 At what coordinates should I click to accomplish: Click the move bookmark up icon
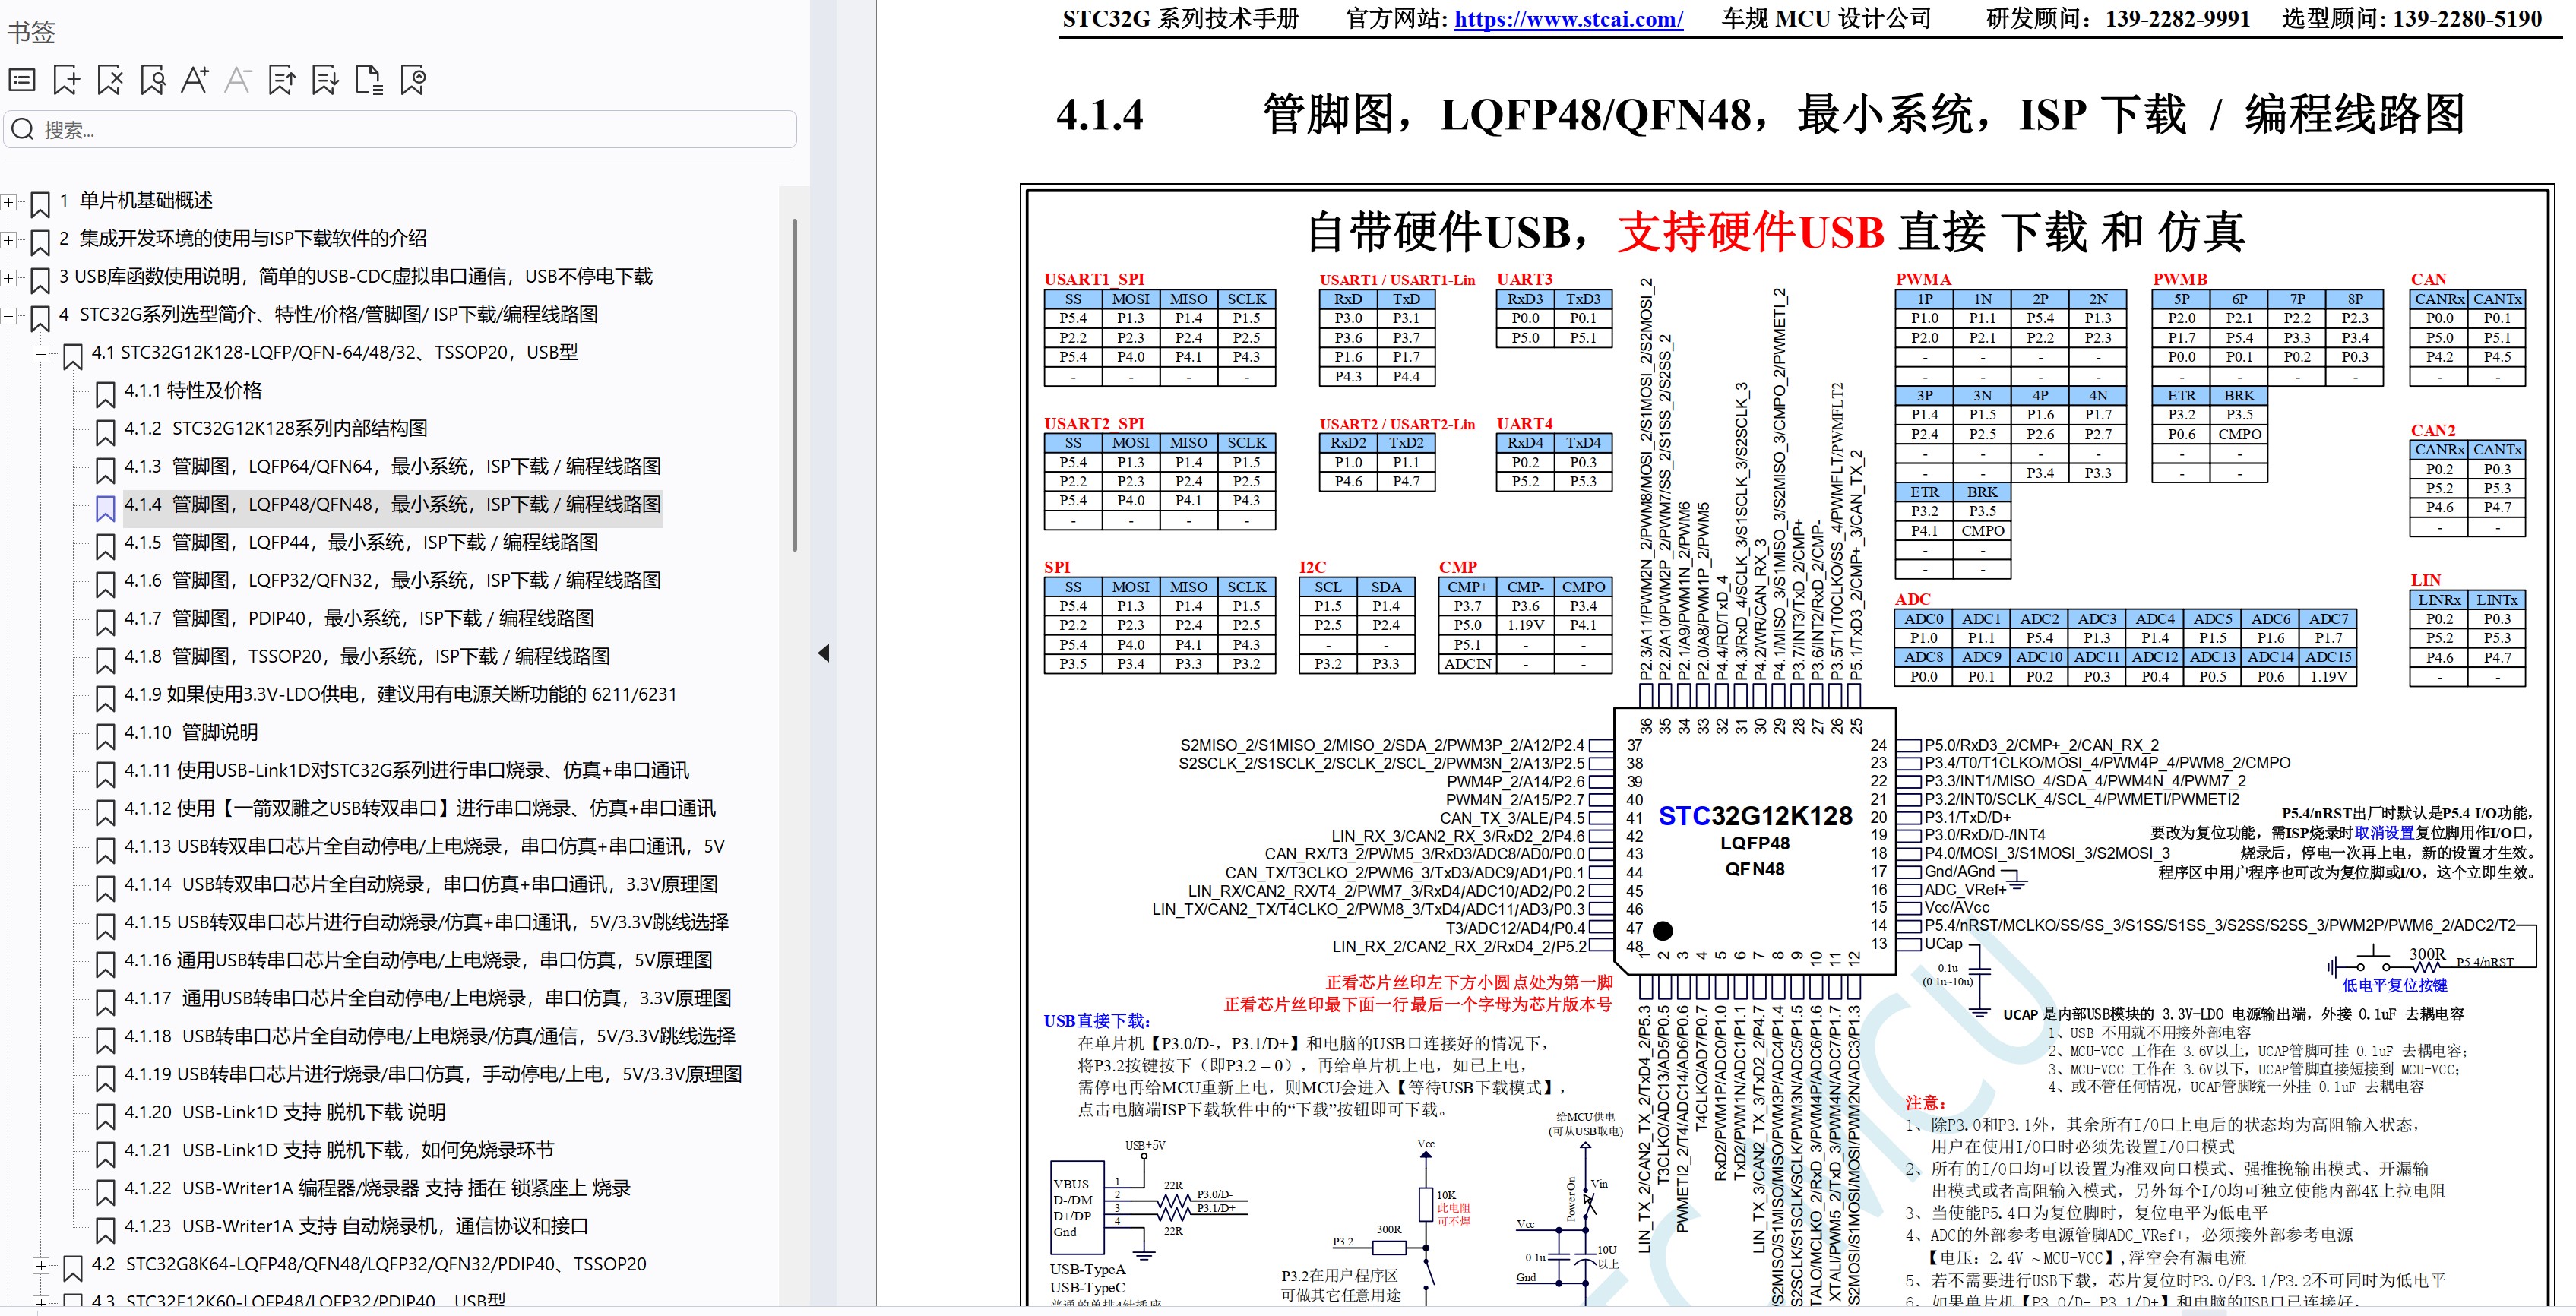click(282, 80)
